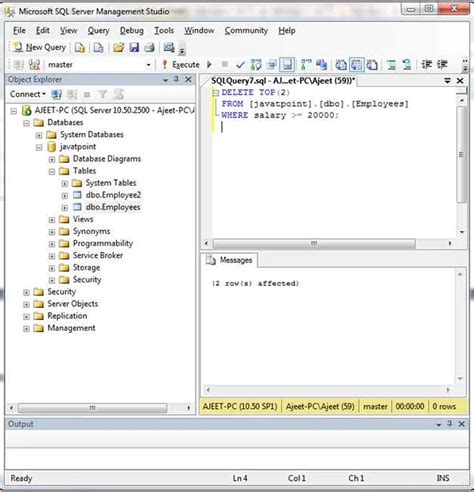474x492 pixels.
Task: Click the Object Explorer horizontal scrollbar thumb
Action: pos(92,408)
